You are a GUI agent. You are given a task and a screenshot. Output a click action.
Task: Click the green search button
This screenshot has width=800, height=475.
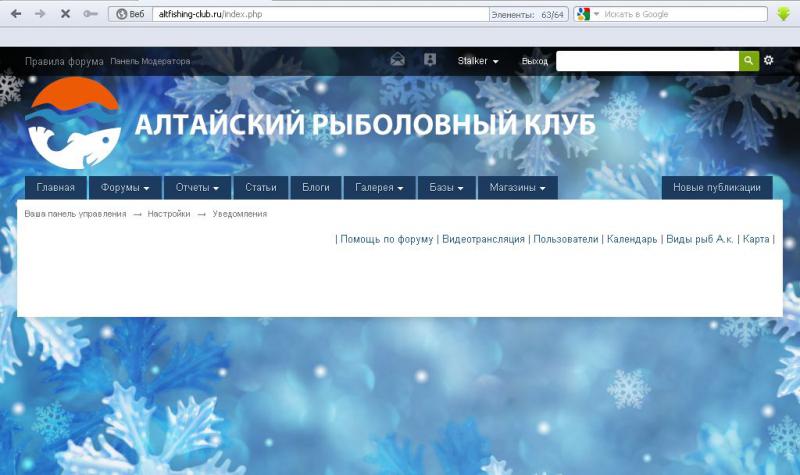coord(749,61)
